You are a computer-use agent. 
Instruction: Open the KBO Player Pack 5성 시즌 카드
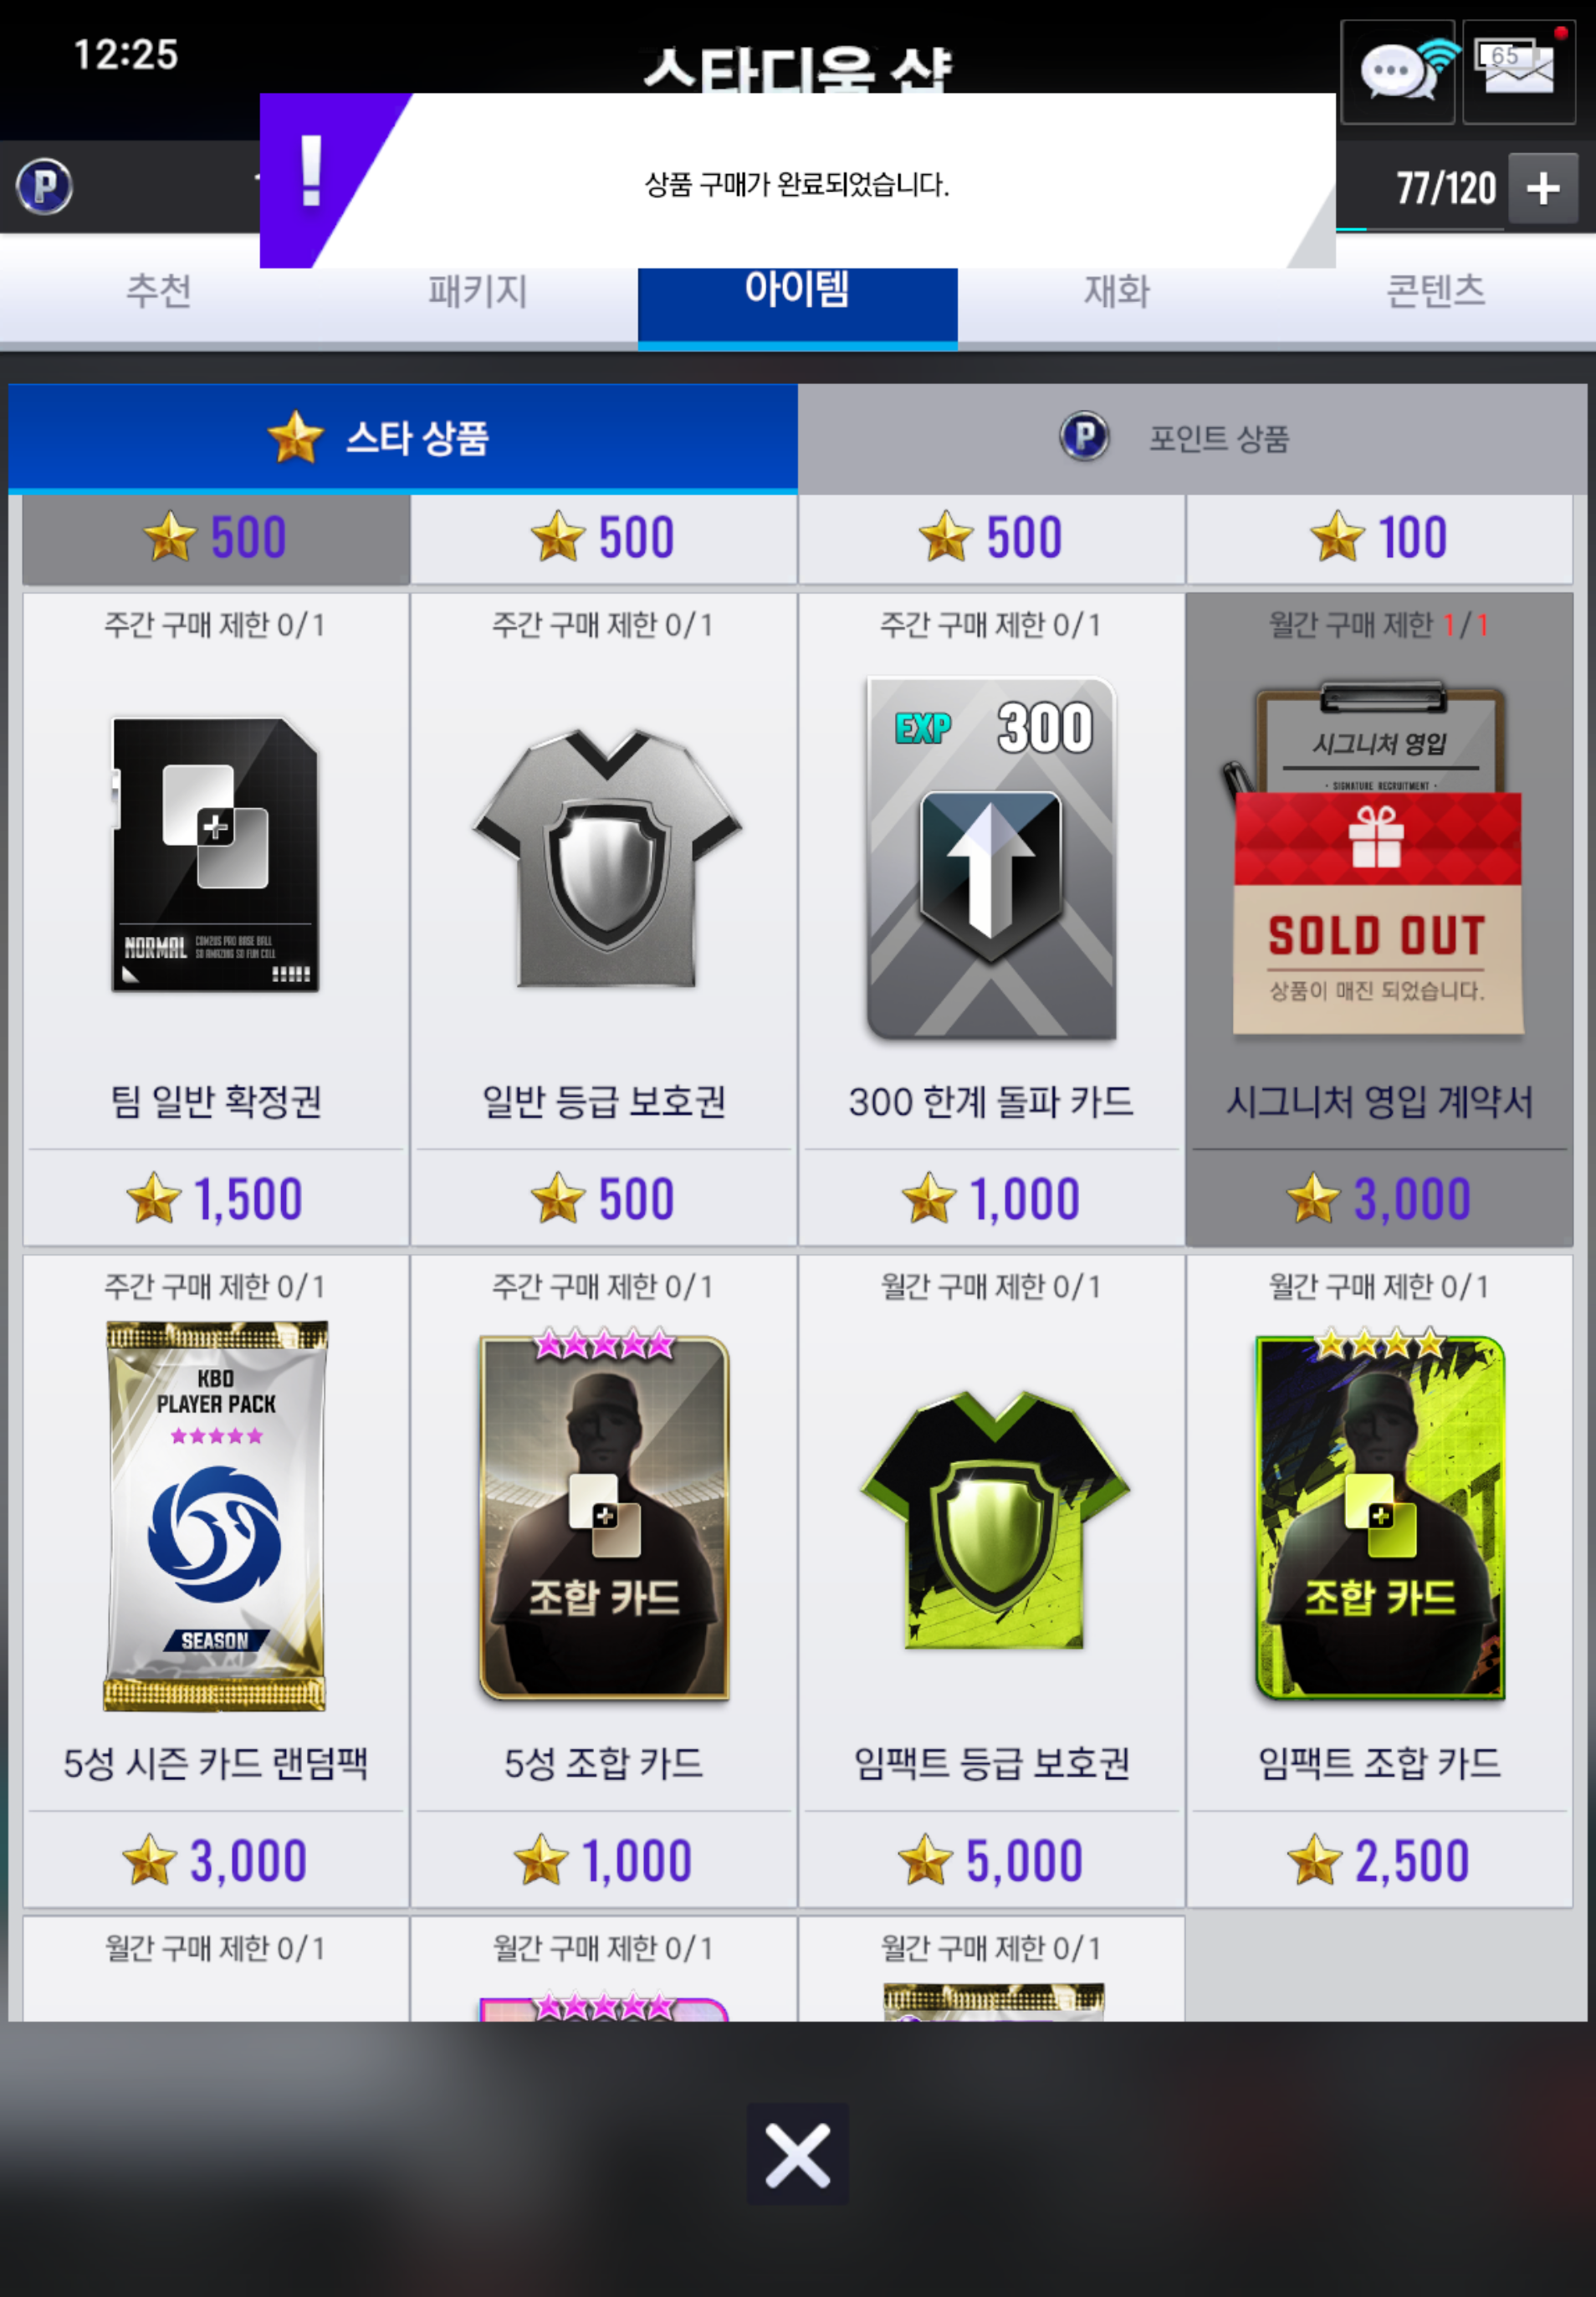coord(216,1515)
